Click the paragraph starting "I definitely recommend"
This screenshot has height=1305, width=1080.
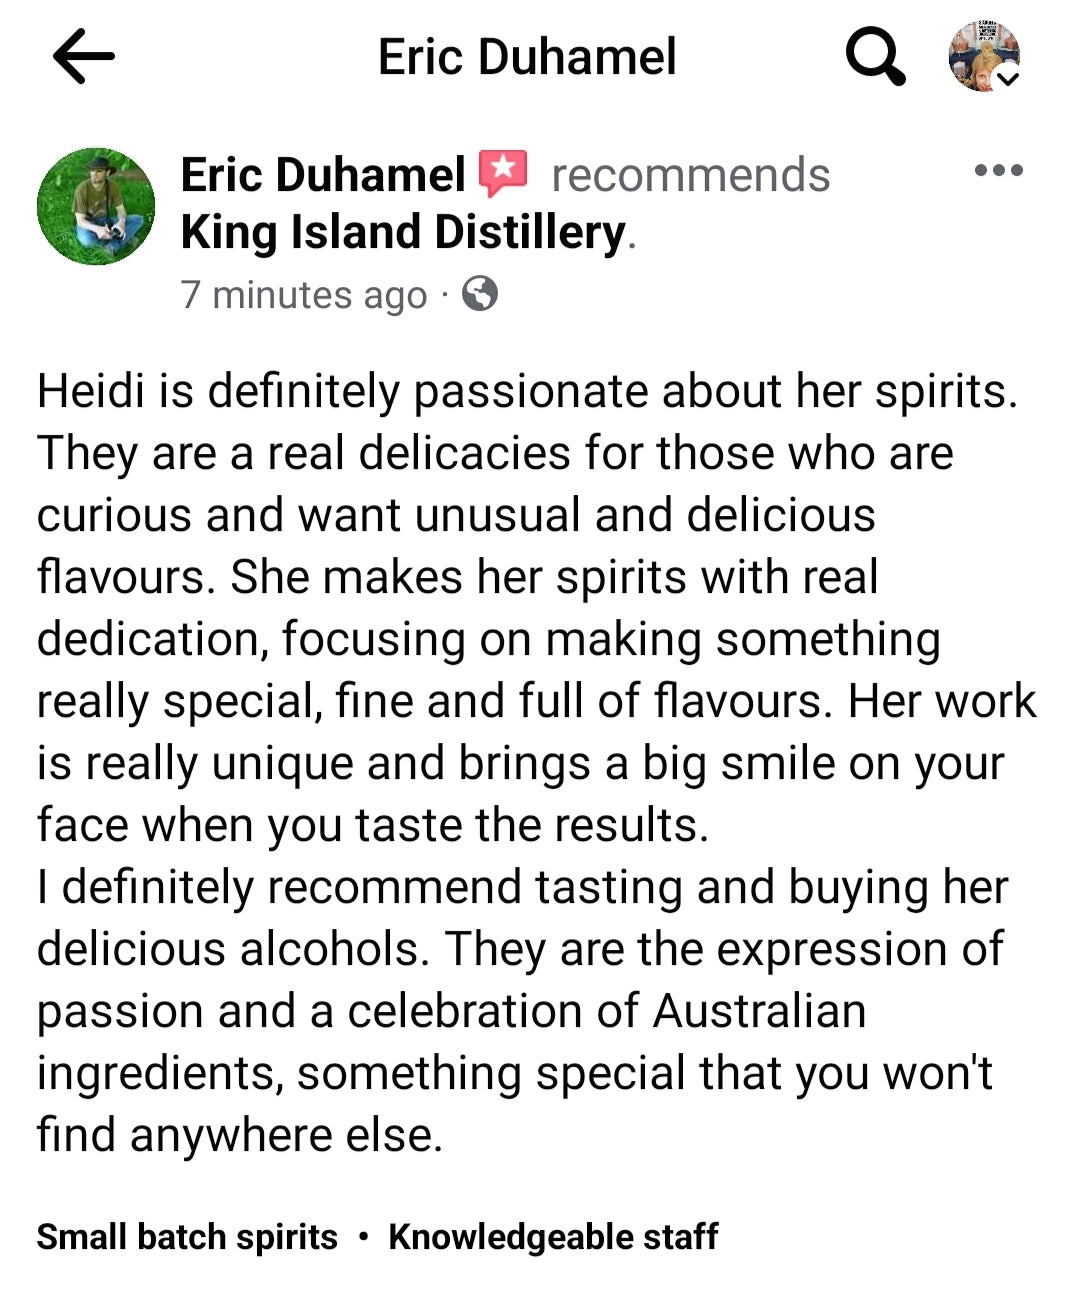(x=520, y=886)
